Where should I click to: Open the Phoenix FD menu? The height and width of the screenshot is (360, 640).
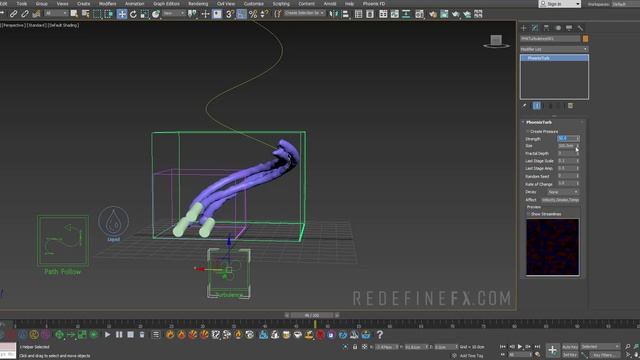373,4
